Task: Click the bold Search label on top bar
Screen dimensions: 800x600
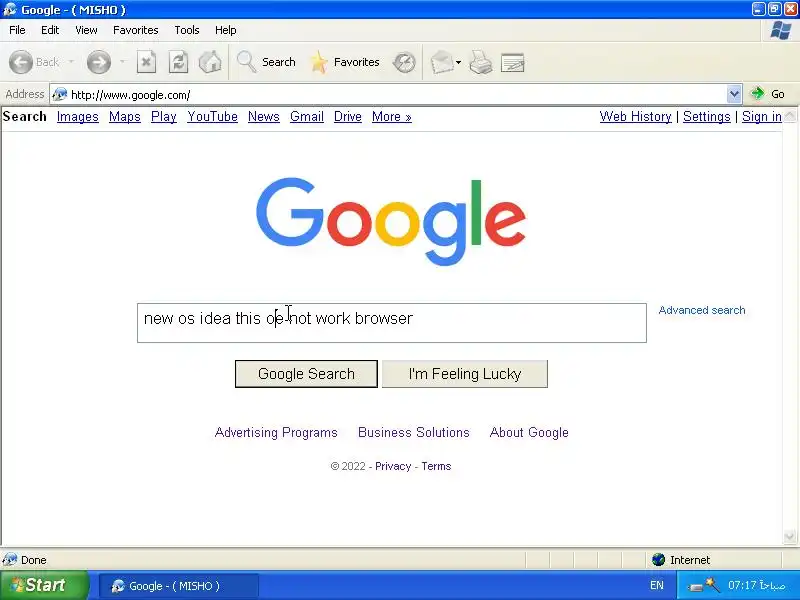Action: [x=24, y=117]
